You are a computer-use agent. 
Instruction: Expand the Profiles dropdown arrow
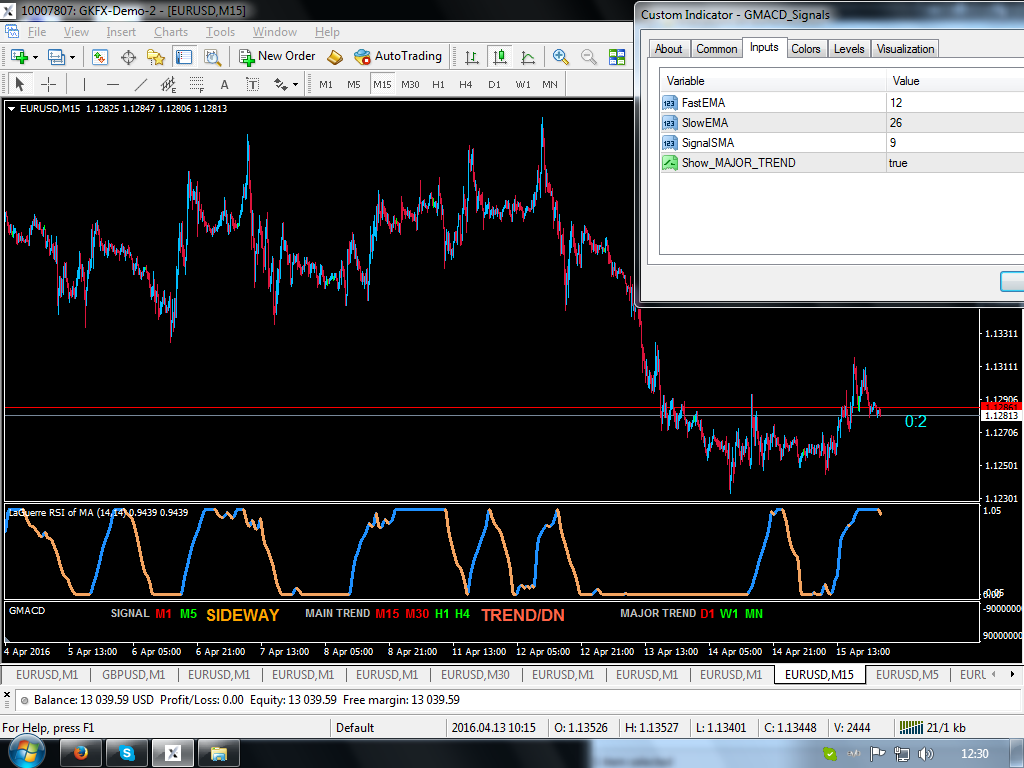[72, 57]
